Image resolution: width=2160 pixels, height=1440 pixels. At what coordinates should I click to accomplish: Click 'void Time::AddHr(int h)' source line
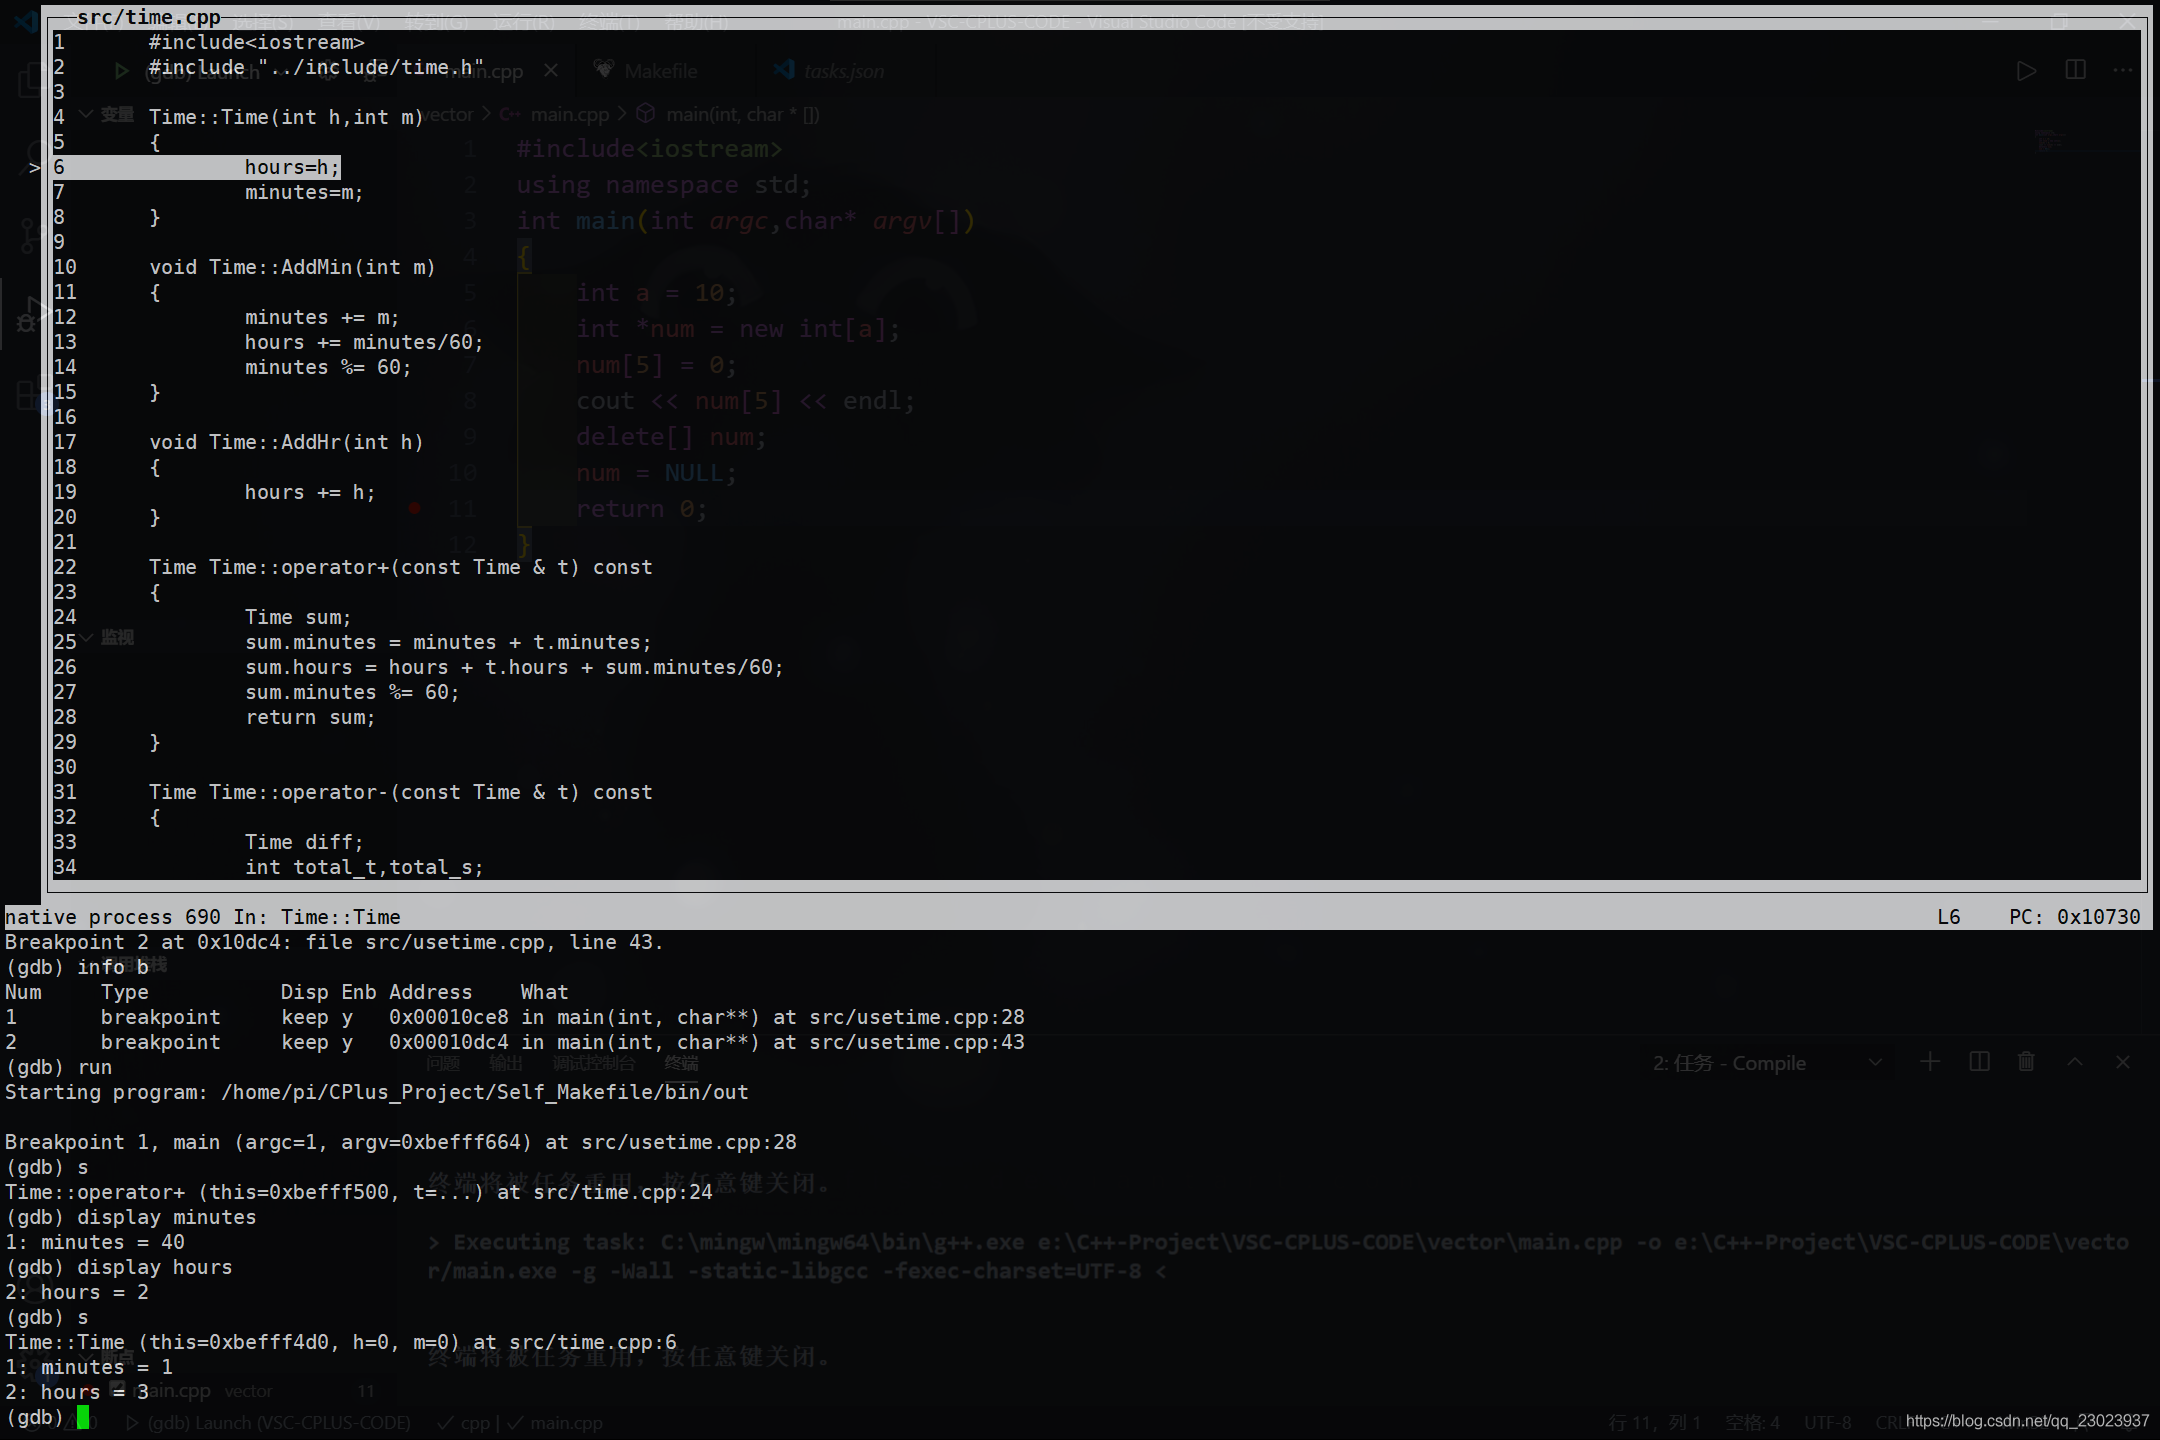pyautogui.click(x=286, y=442)
